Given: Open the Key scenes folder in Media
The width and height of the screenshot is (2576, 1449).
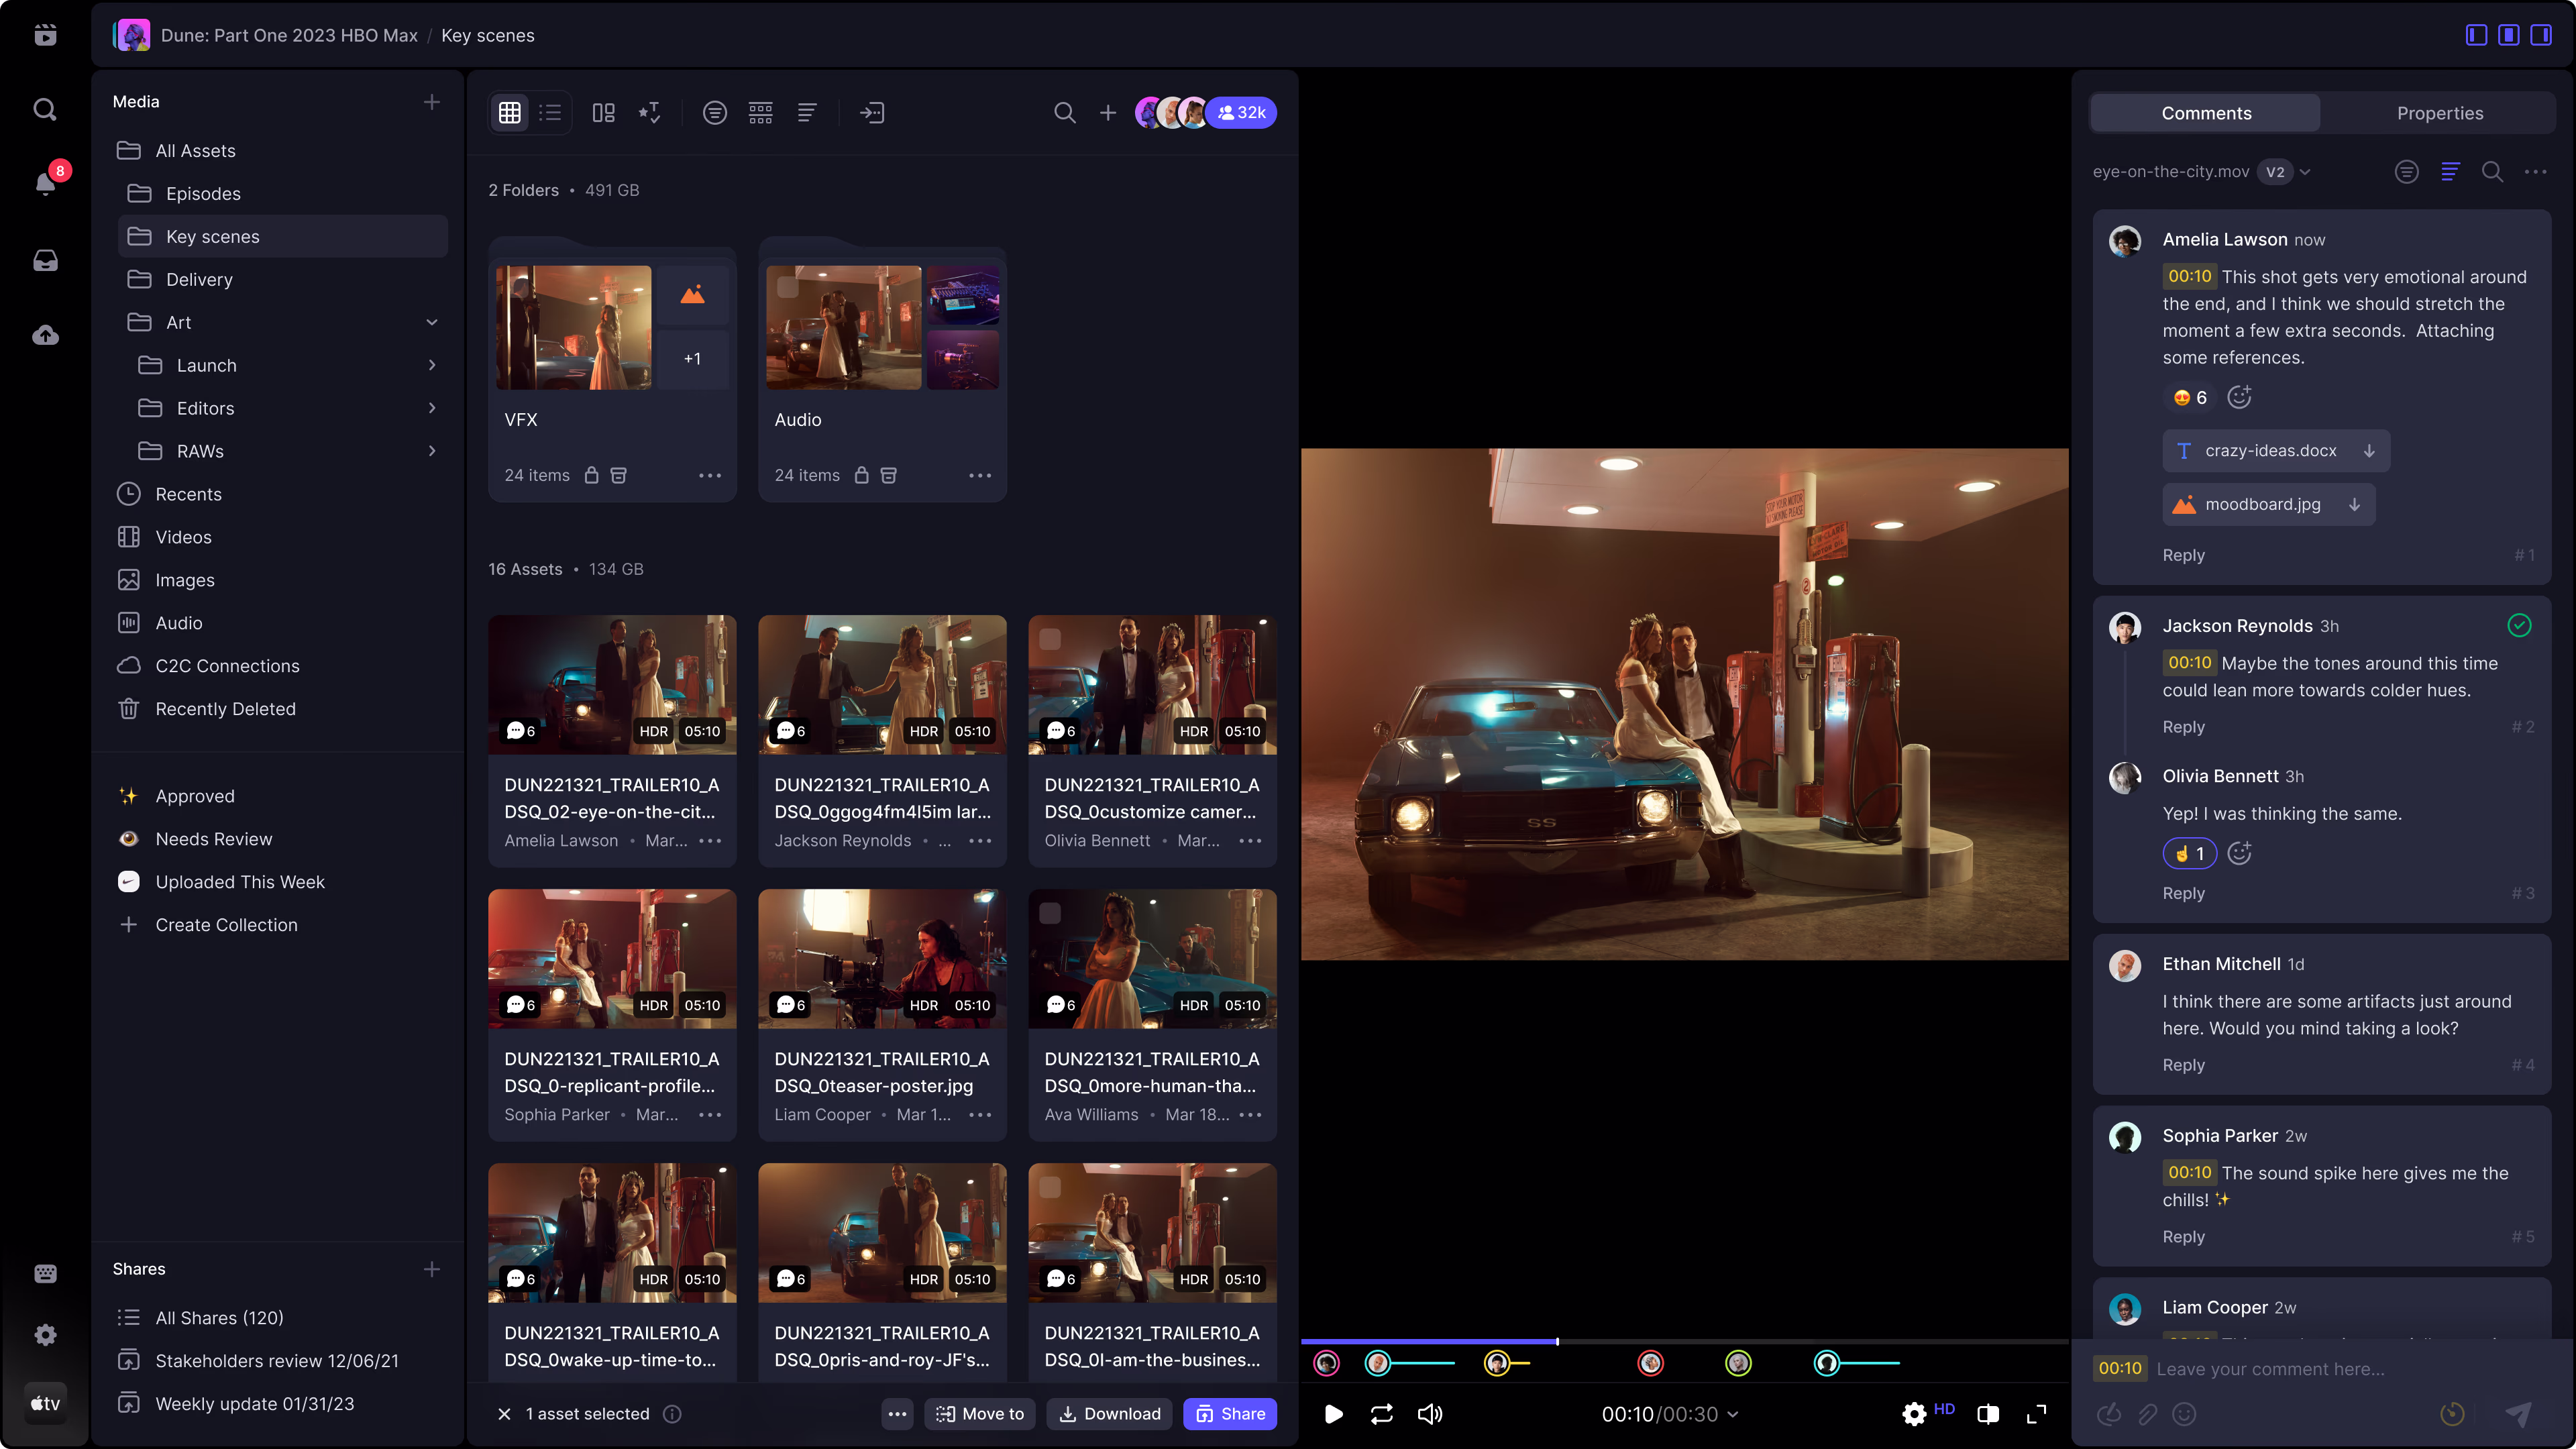Looking at the screenshot, I should pos(212,236).
